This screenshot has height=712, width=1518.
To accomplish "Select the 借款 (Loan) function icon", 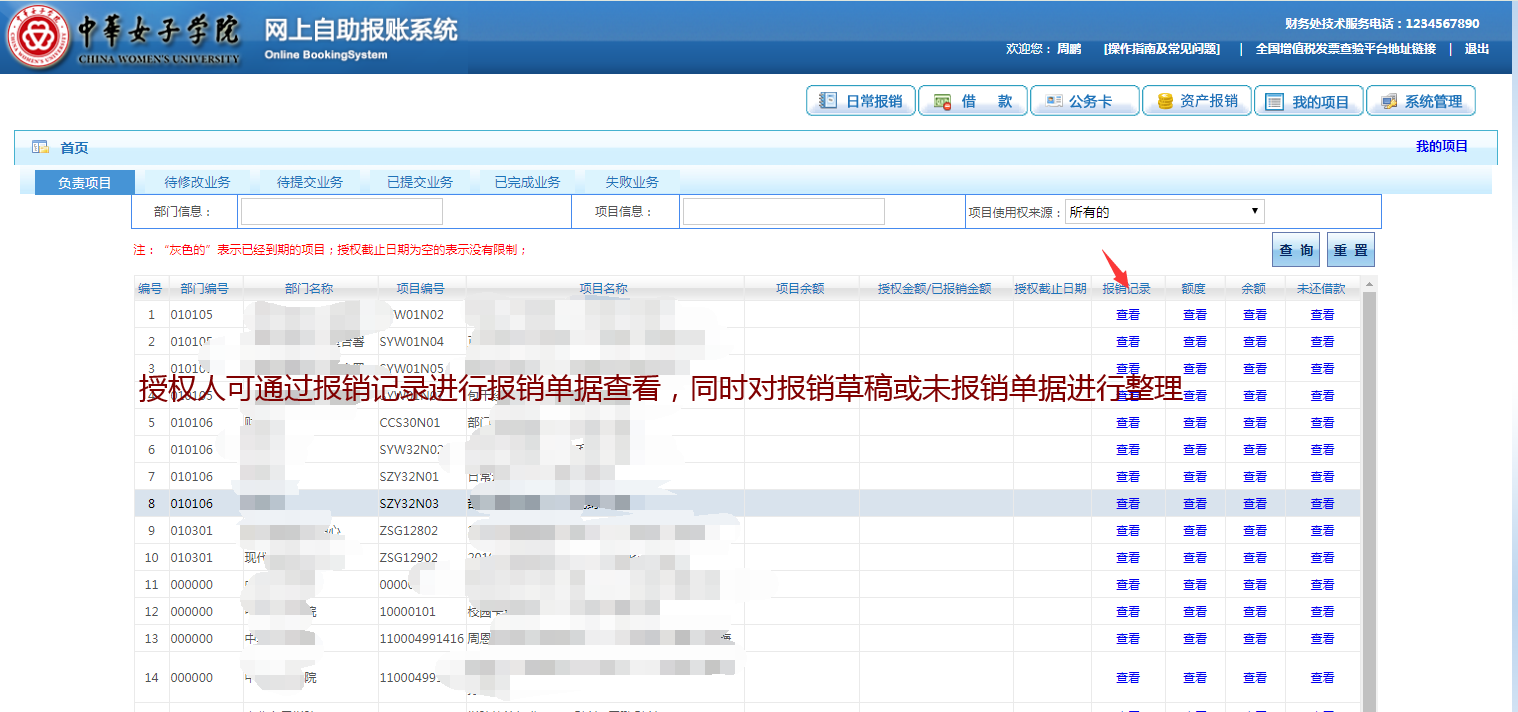I will click(972, 100).
